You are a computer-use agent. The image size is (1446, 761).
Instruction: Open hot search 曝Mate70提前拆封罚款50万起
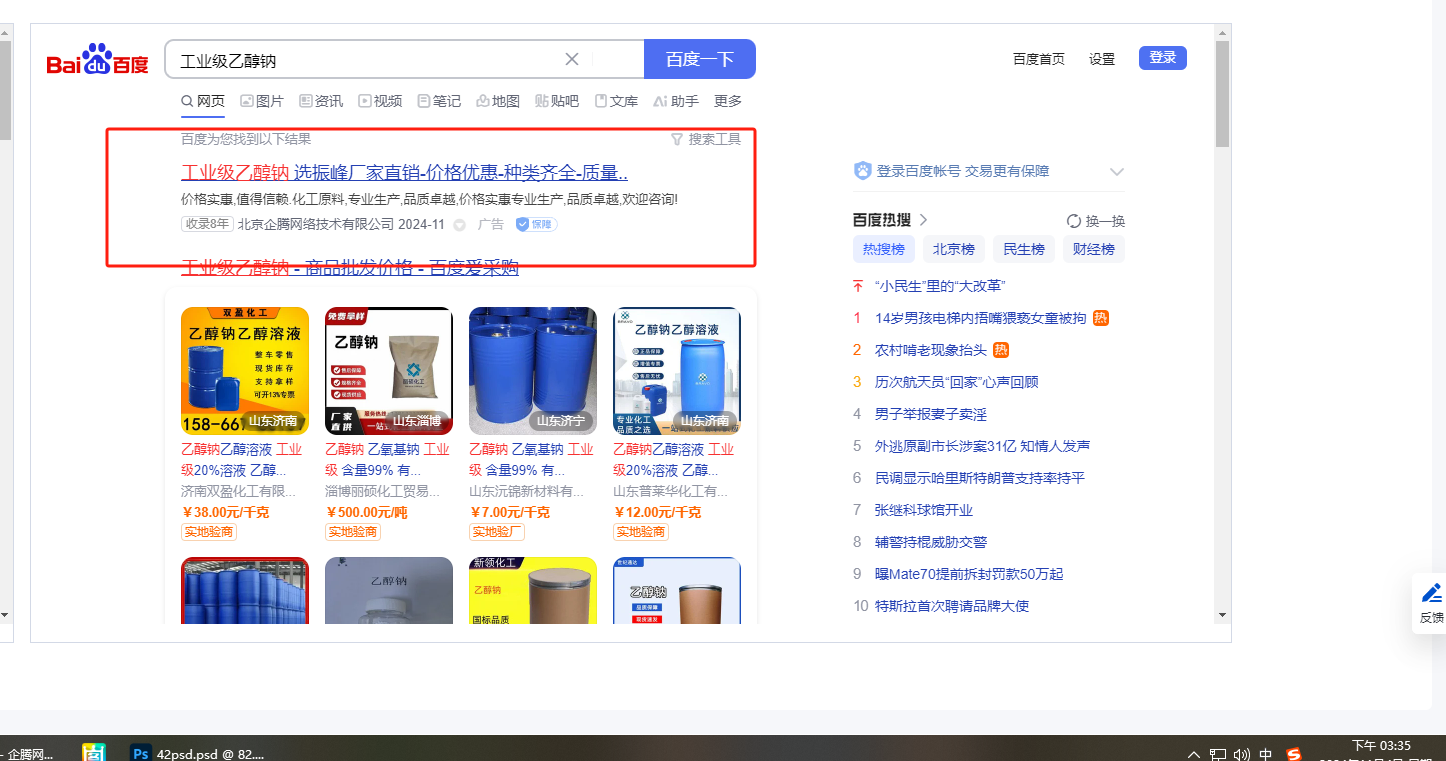[969, 574]
